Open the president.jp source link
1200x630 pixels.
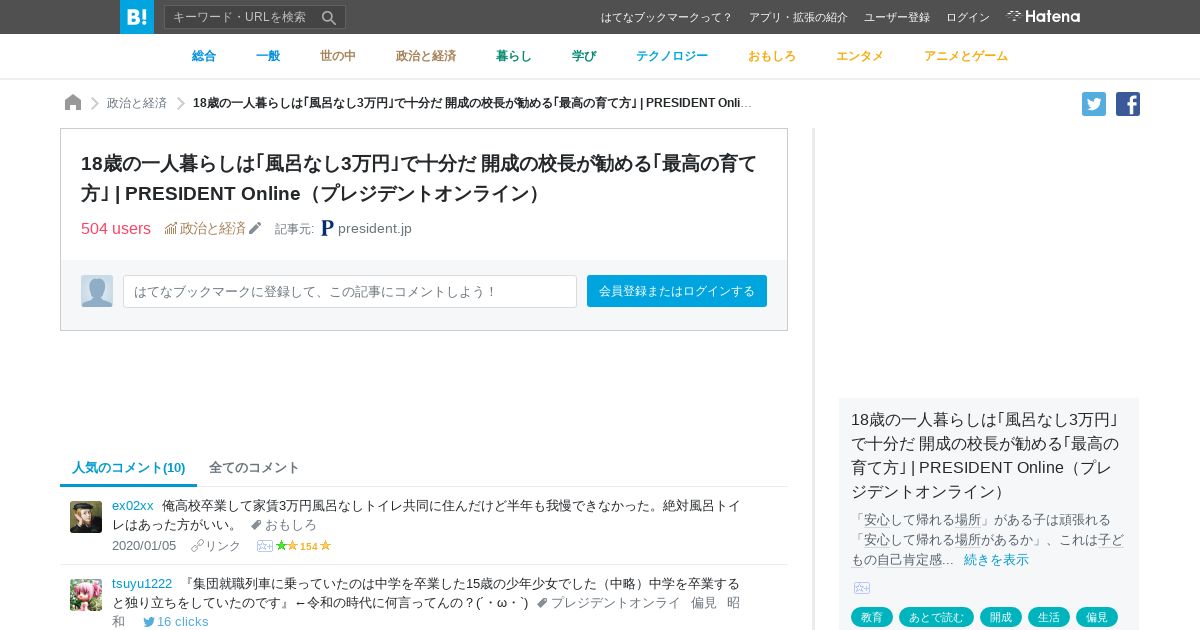tap(375, 228)
